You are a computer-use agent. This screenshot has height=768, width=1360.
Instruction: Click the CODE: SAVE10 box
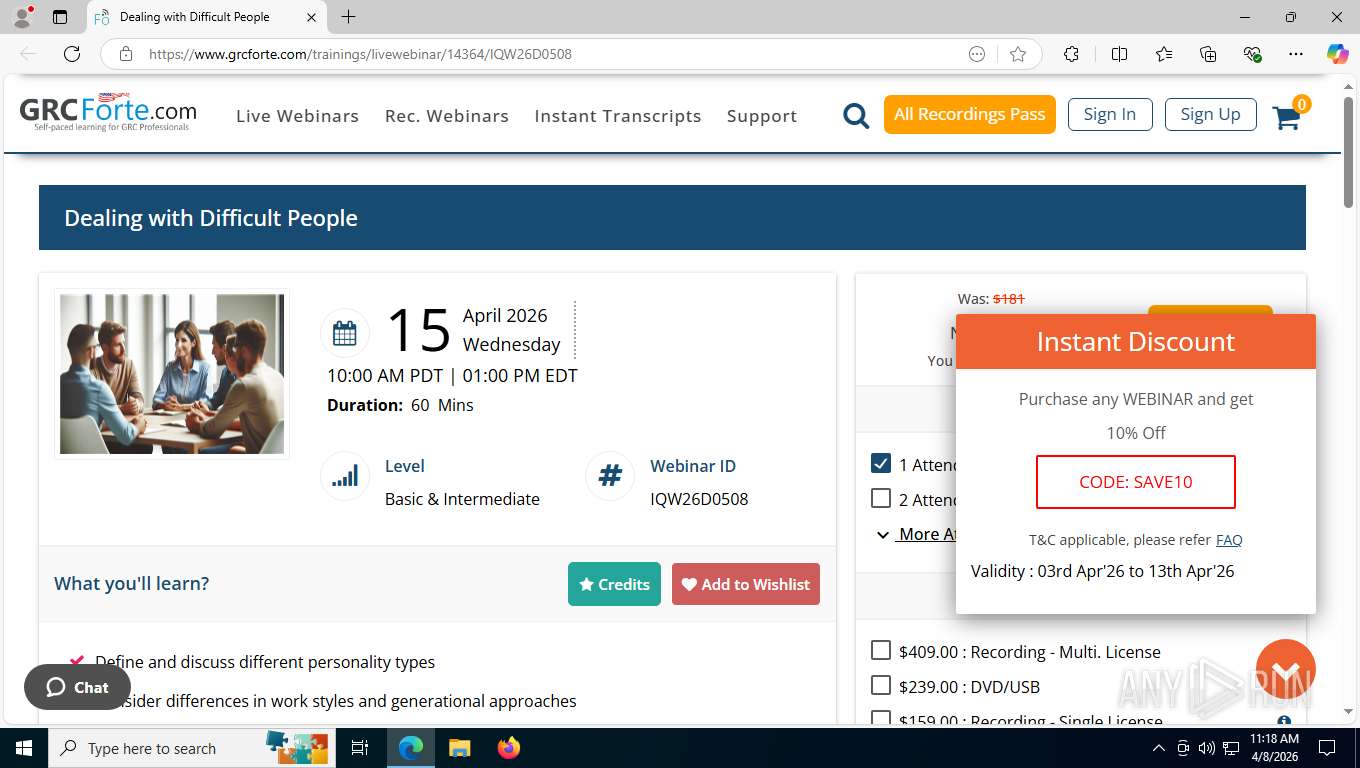tap(1136, 482)
